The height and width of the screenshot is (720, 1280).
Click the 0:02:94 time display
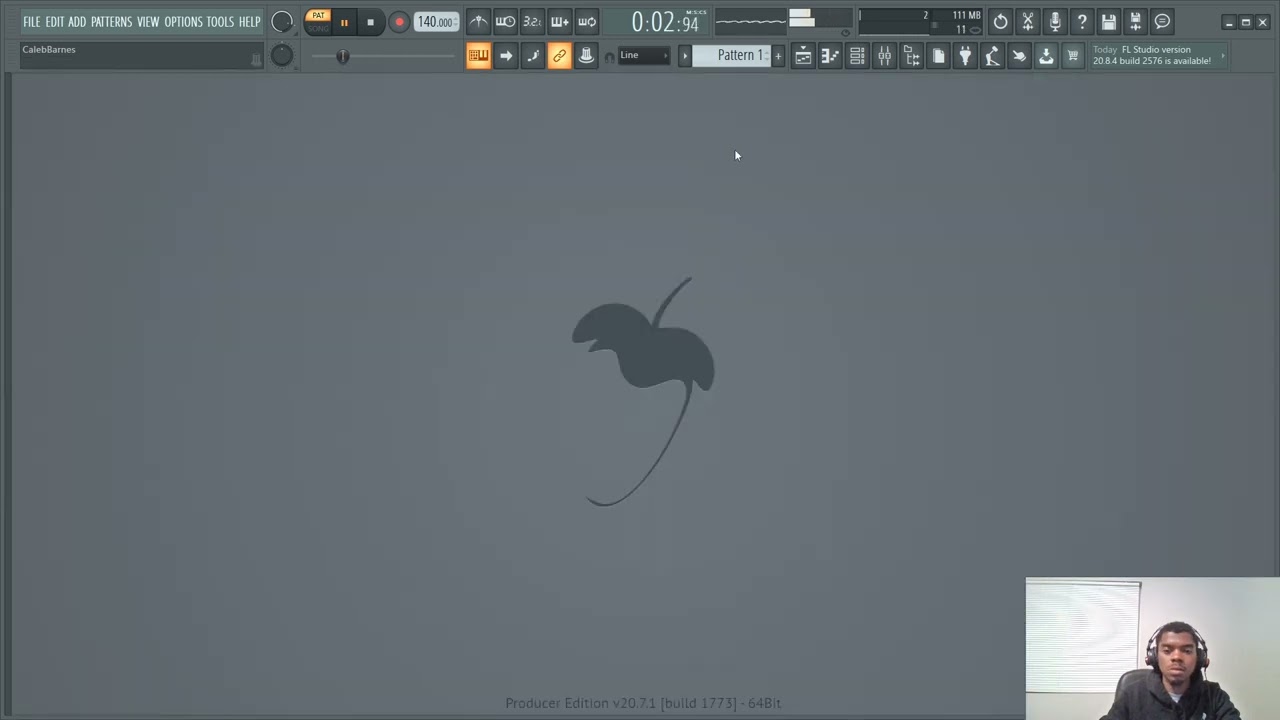click(665, 22)
